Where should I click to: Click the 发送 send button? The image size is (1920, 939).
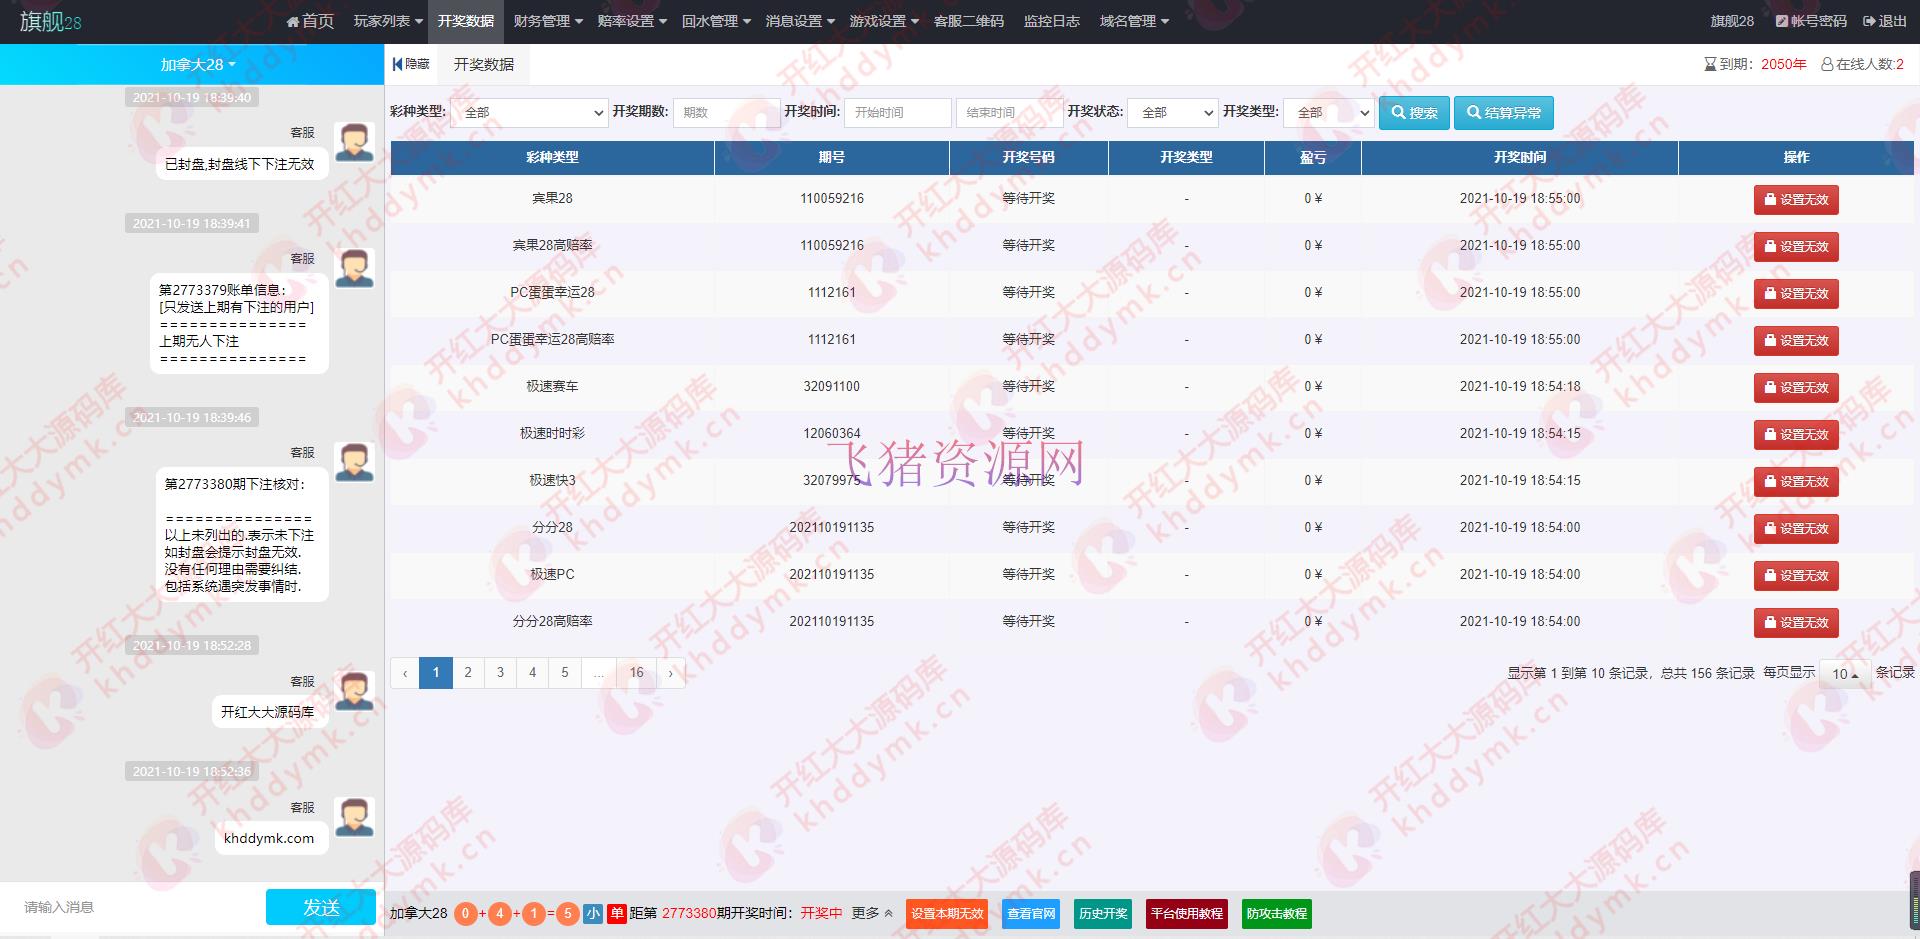(321, 907)
